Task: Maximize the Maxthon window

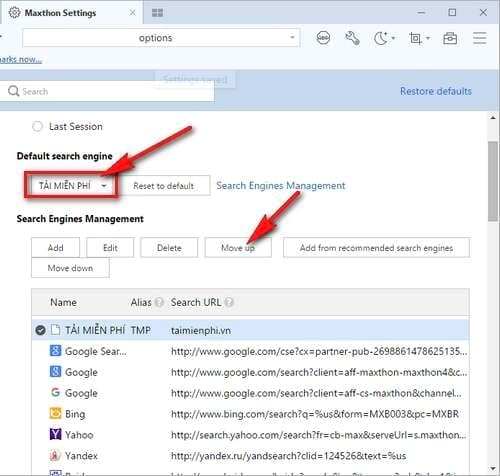Action: pos(452,13)
